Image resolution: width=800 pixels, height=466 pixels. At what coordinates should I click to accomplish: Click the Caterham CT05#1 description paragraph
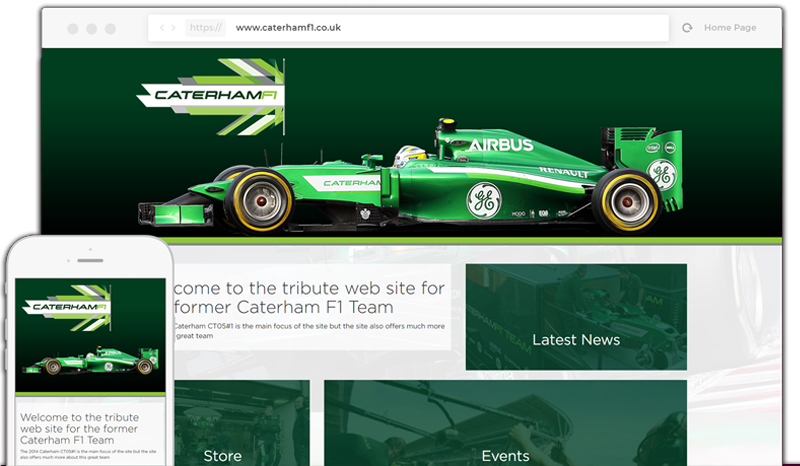tap(309, 331)
